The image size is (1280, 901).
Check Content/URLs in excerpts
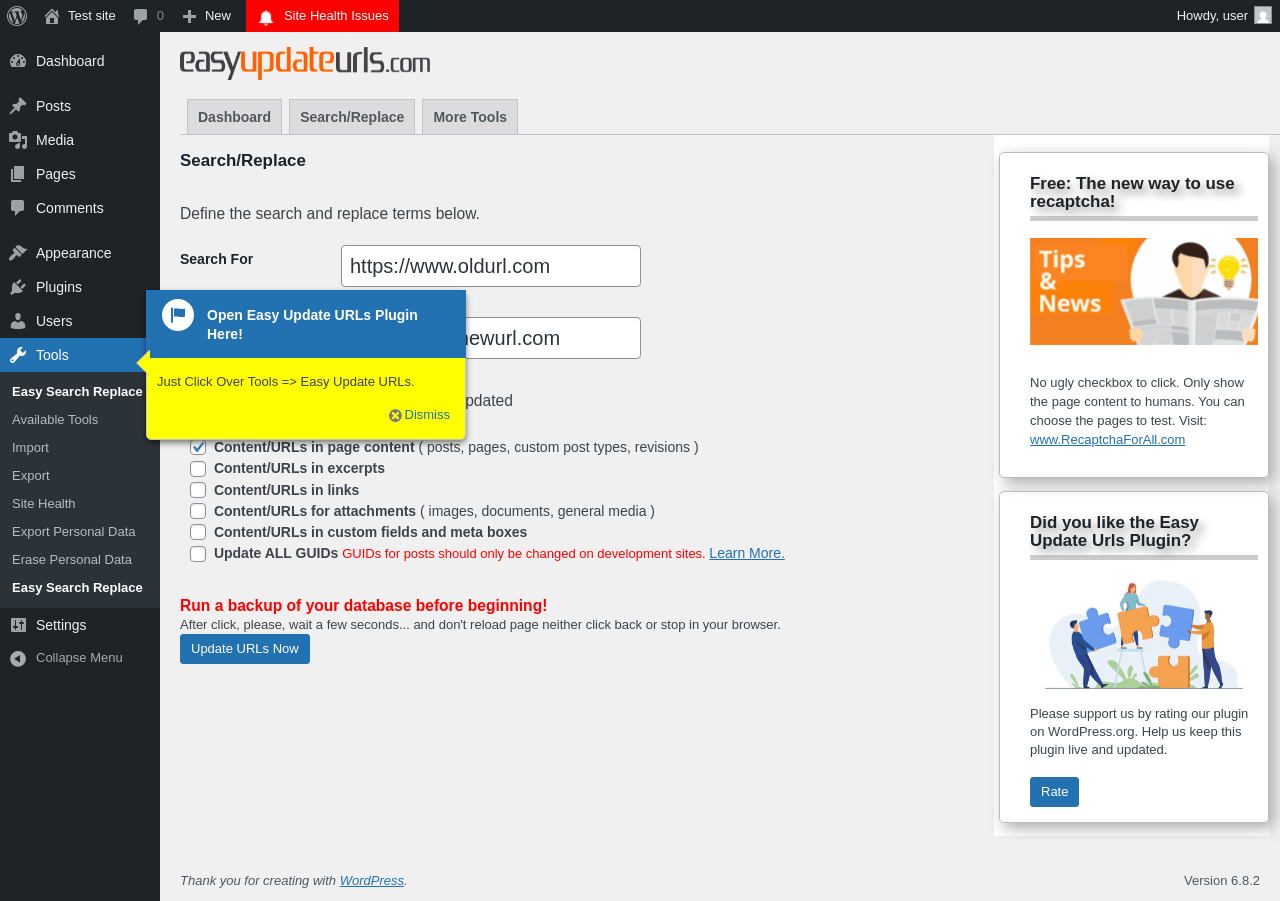198,469
